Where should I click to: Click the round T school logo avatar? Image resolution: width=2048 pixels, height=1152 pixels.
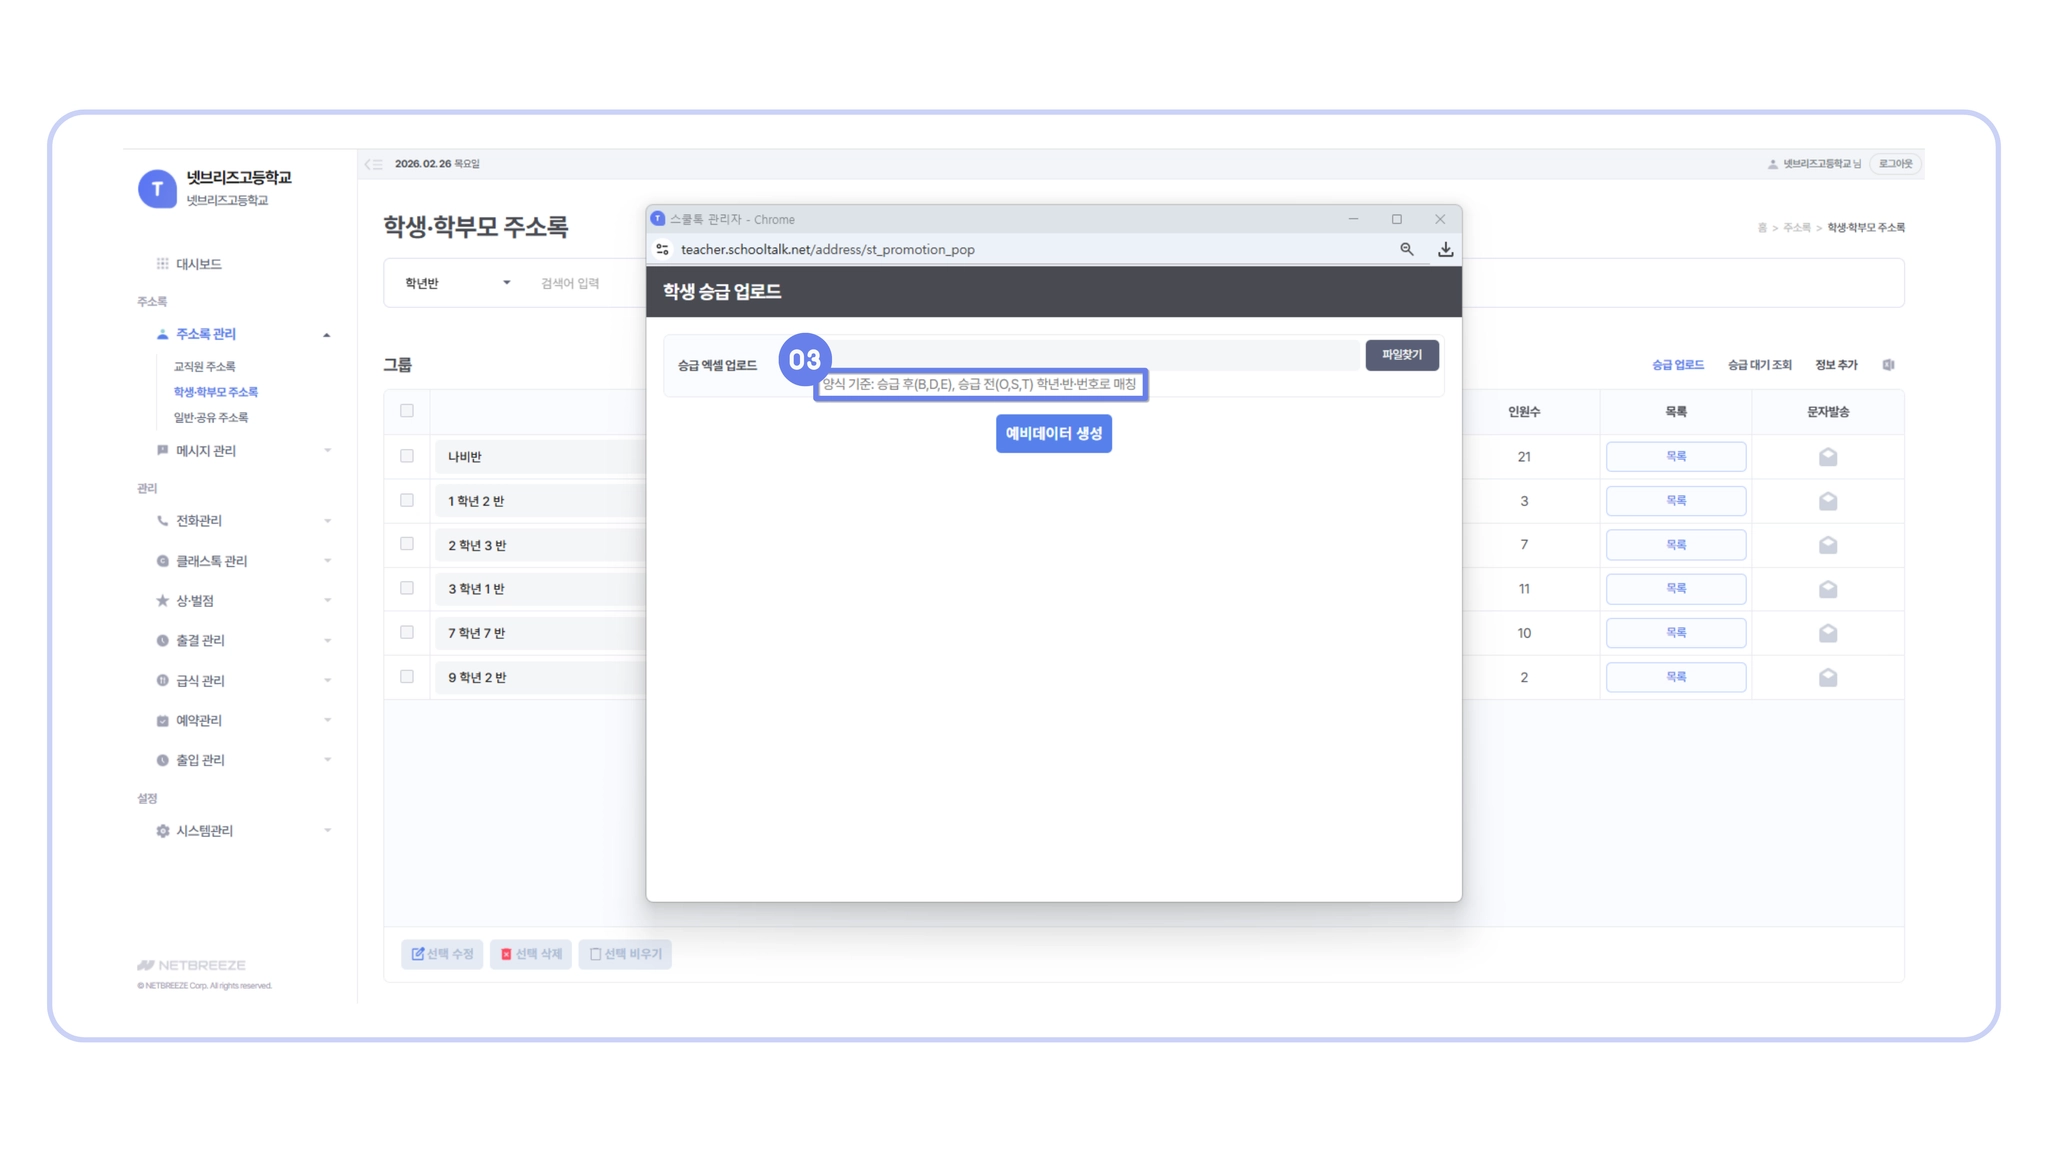pos(157,188)
